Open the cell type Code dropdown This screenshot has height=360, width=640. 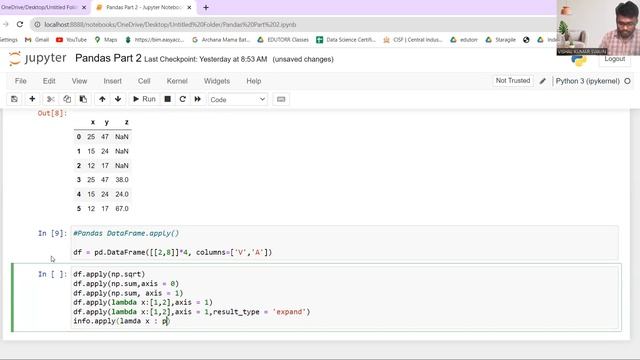tap(238, 100)
